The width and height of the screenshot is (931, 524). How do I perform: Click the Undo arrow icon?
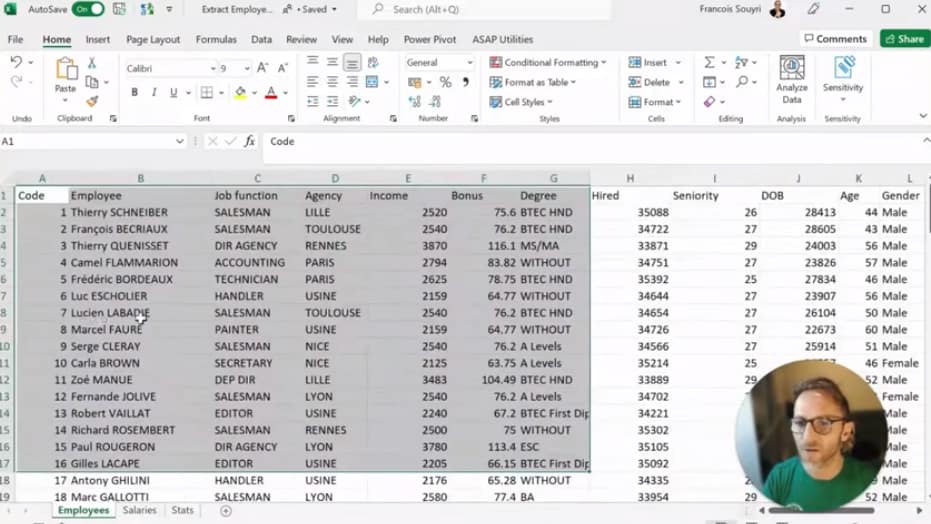[x=16, y=63]
